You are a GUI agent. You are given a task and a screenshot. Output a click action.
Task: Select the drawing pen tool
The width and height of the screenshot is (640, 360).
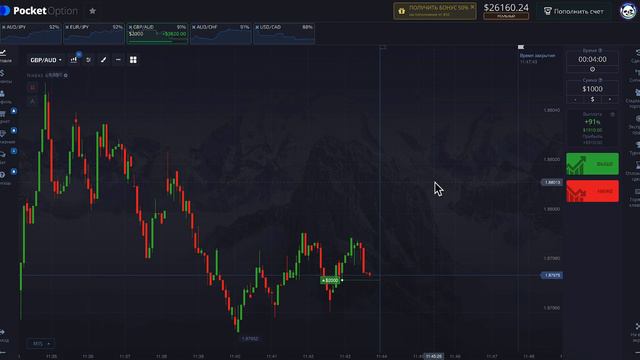tap(104, 60)
